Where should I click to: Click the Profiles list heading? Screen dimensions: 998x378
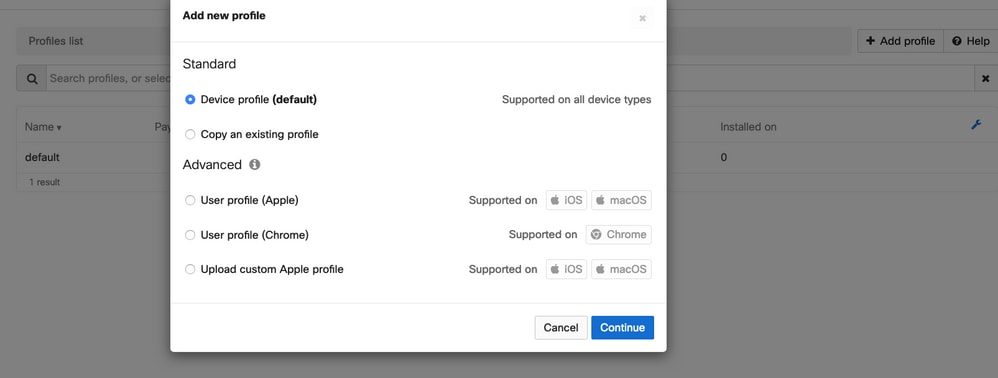(x=56, y=41)
